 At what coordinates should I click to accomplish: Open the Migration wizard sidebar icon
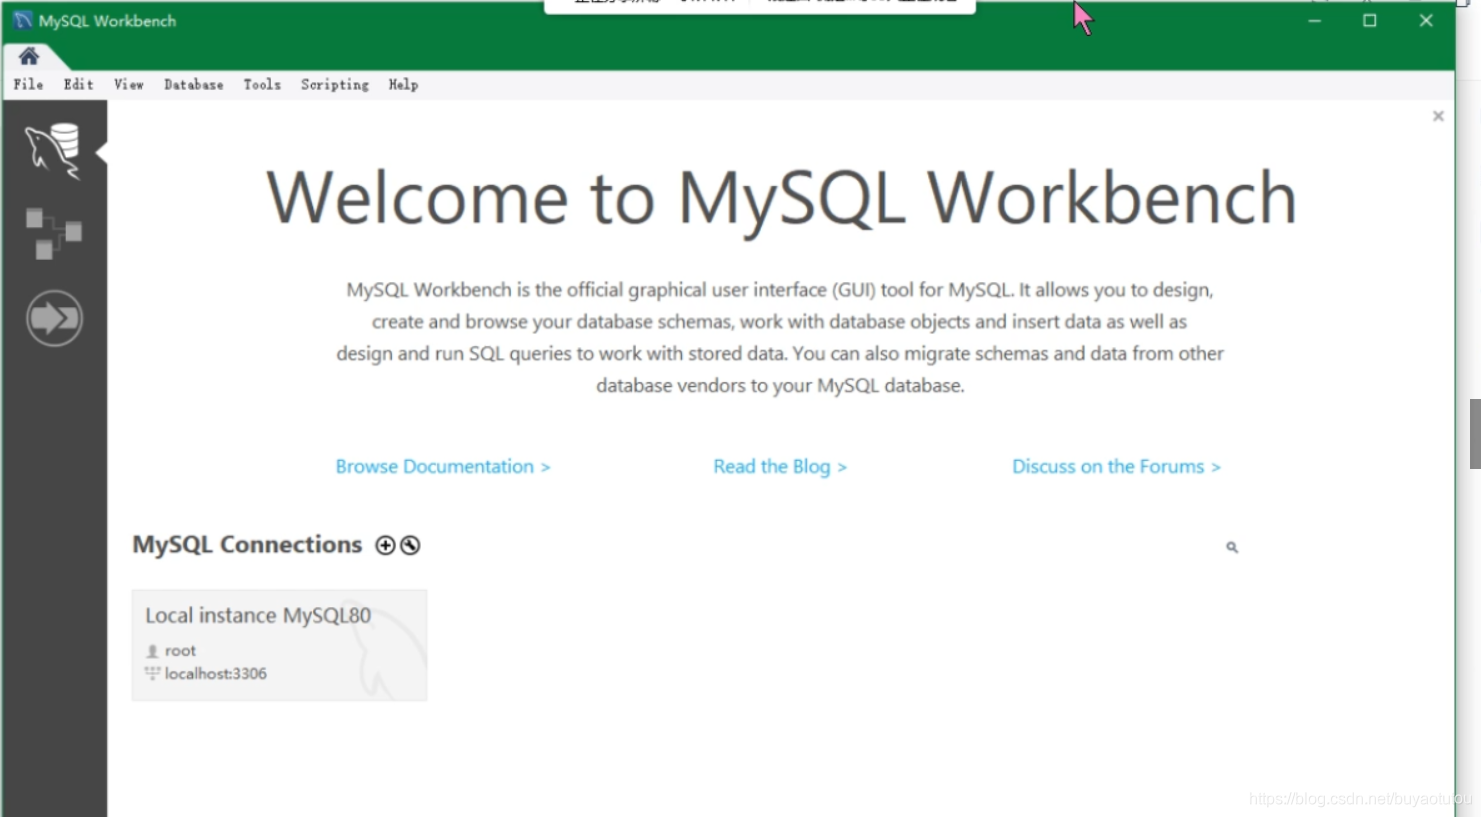pos(54,318)
